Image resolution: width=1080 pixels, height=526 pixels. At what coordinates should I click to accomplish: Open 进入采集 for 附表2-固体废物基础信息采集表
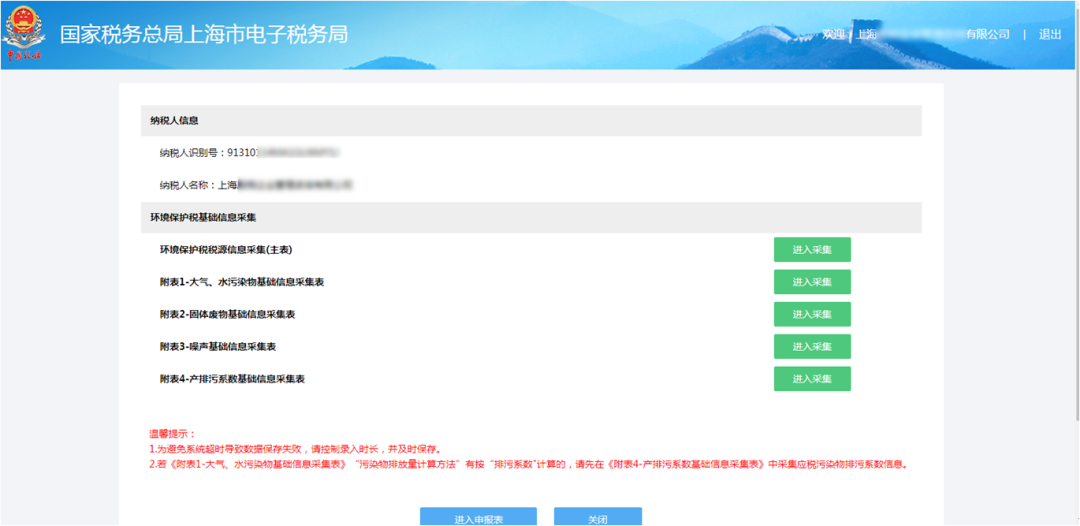pyautogui.click(x=812, y=314)
